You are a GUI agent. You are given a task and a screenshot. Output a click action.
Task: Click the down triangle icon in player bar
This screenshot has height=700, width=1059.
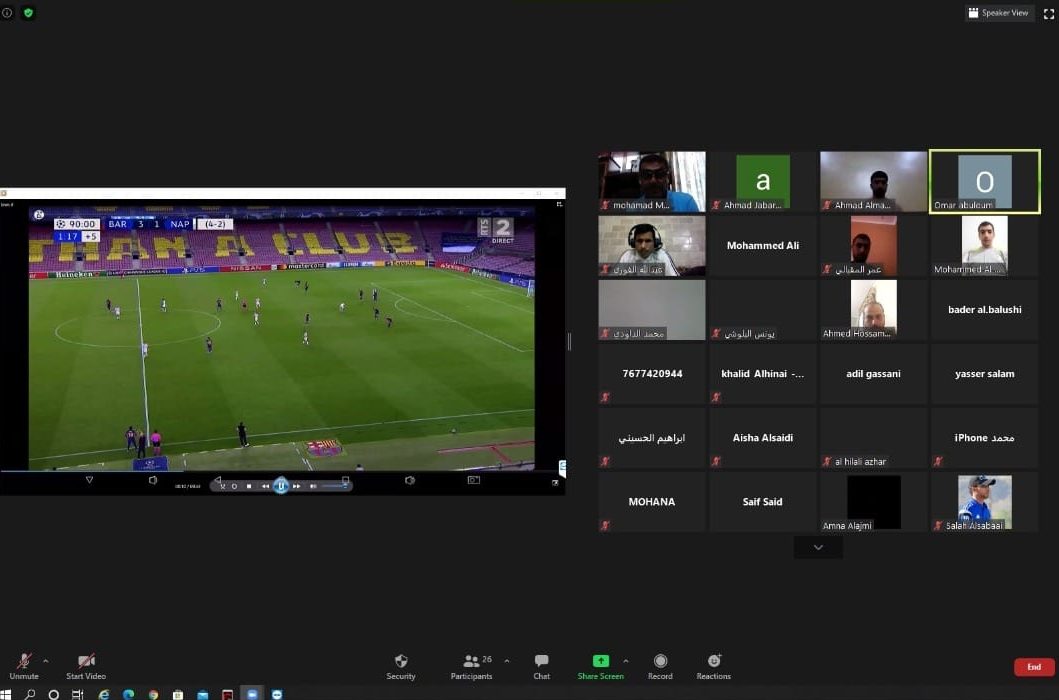click(89, 480)
